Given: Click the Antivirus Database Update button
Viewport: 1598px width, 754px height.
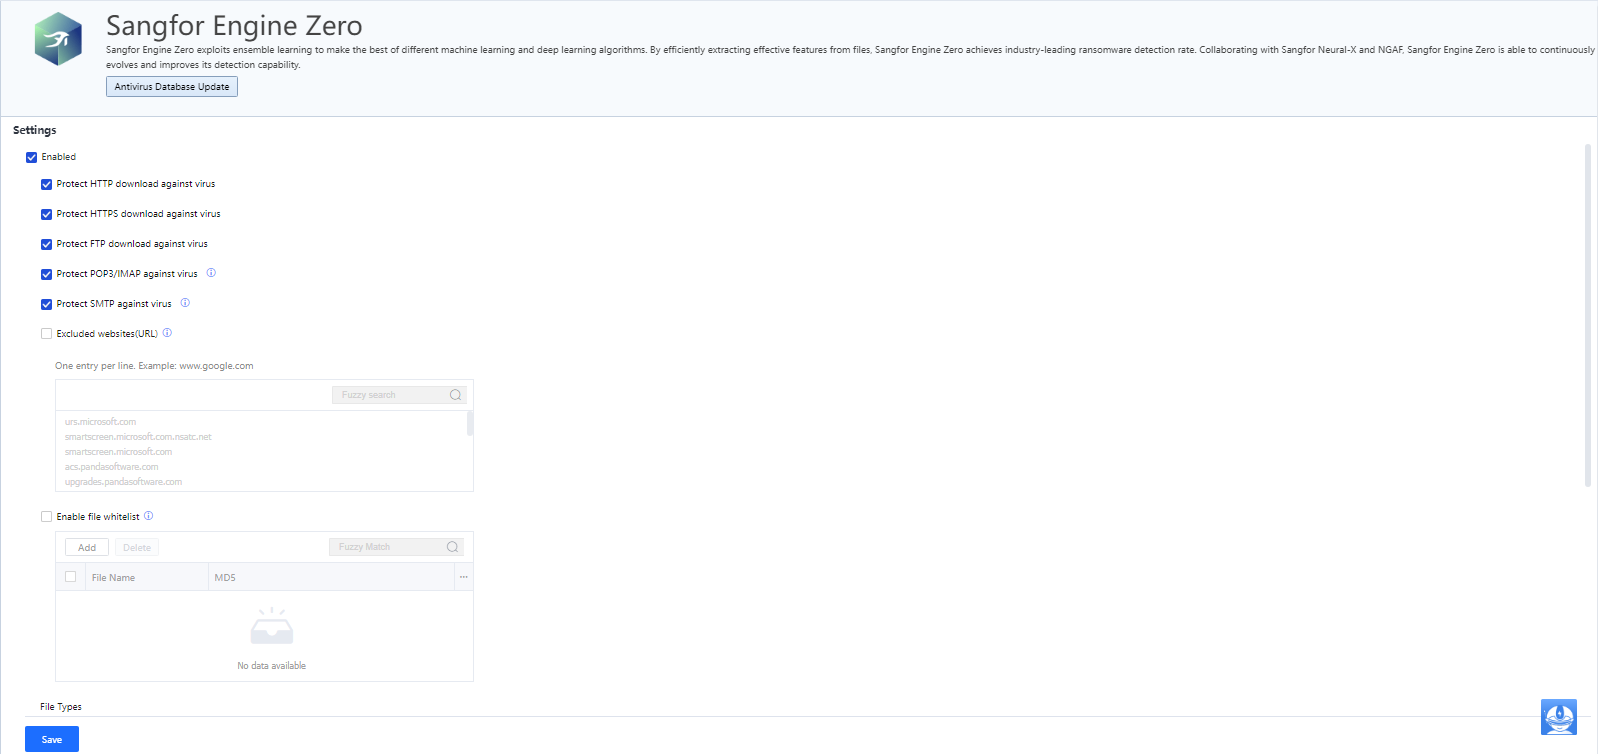Looking at the screenshot, I should tap(172, 87).
